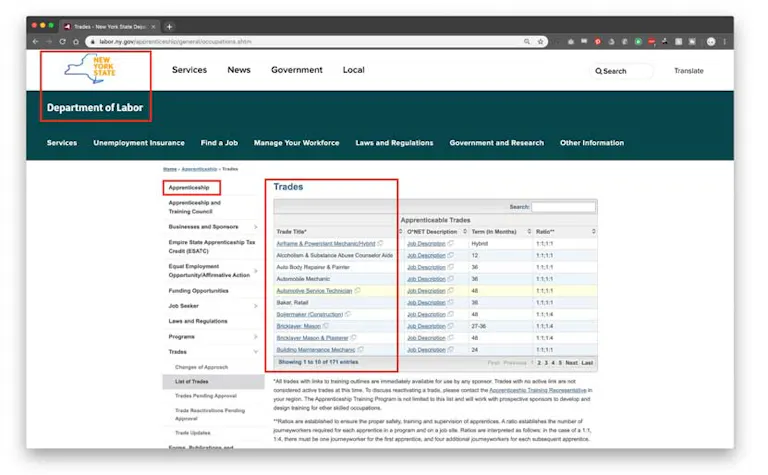Bookmark page with the star icon
This screenshot has width=768, height=475.
pos(541,42)
